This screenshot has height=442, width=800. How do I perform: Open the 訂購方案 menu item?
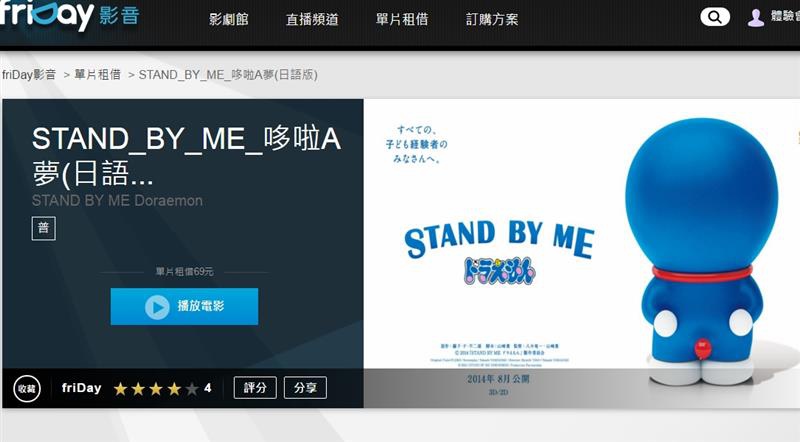[492, 19]
